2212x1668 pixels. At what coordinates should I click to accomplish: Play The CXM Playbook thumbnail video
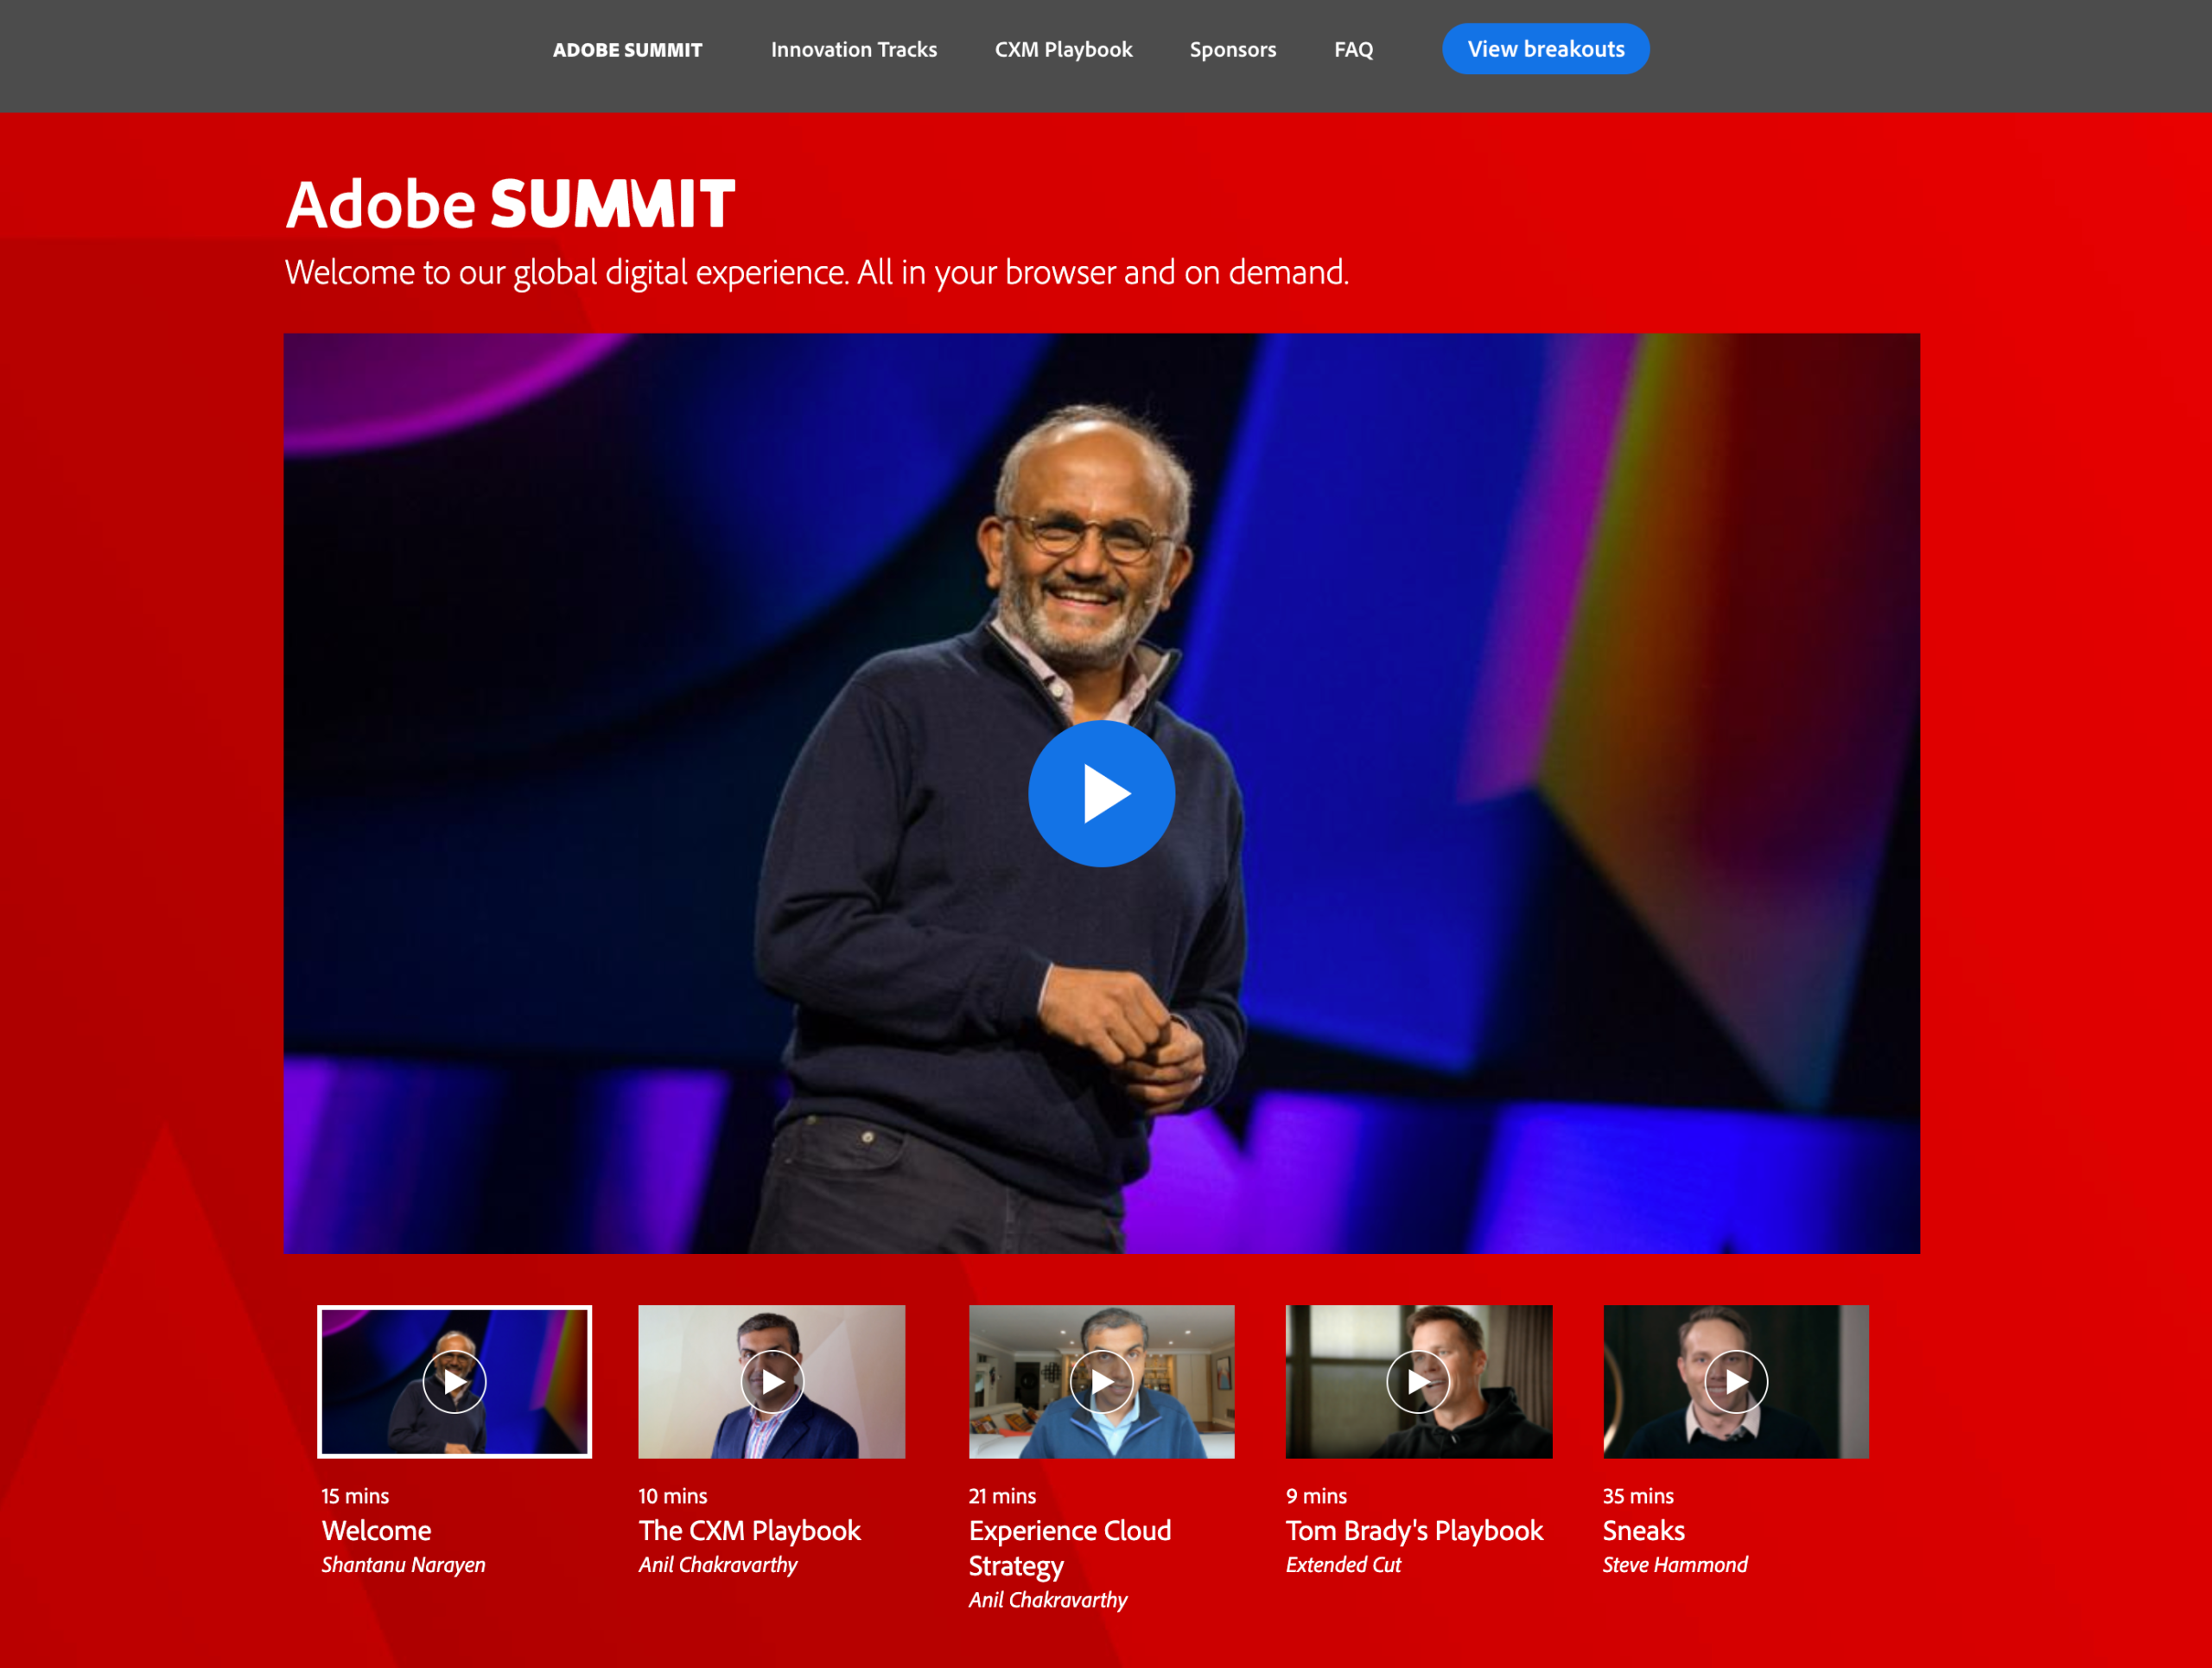pyautogui.click(x=771, y=1381)
